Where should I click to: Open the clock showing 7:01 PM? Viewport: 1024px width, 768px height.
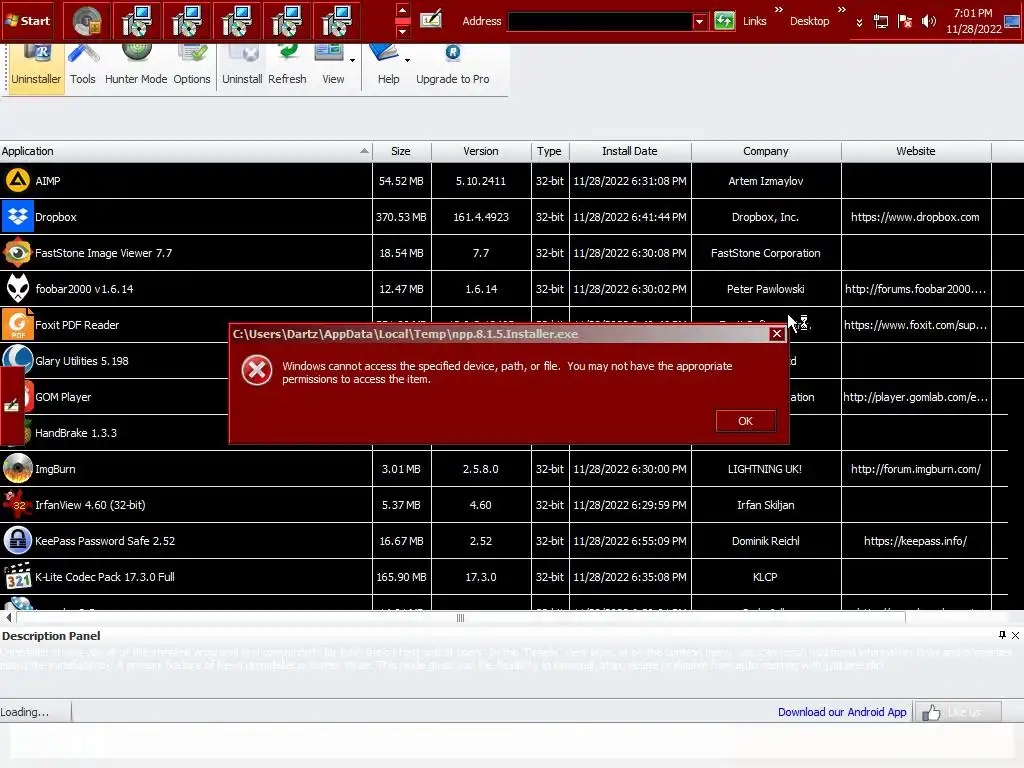click(973, 21)
